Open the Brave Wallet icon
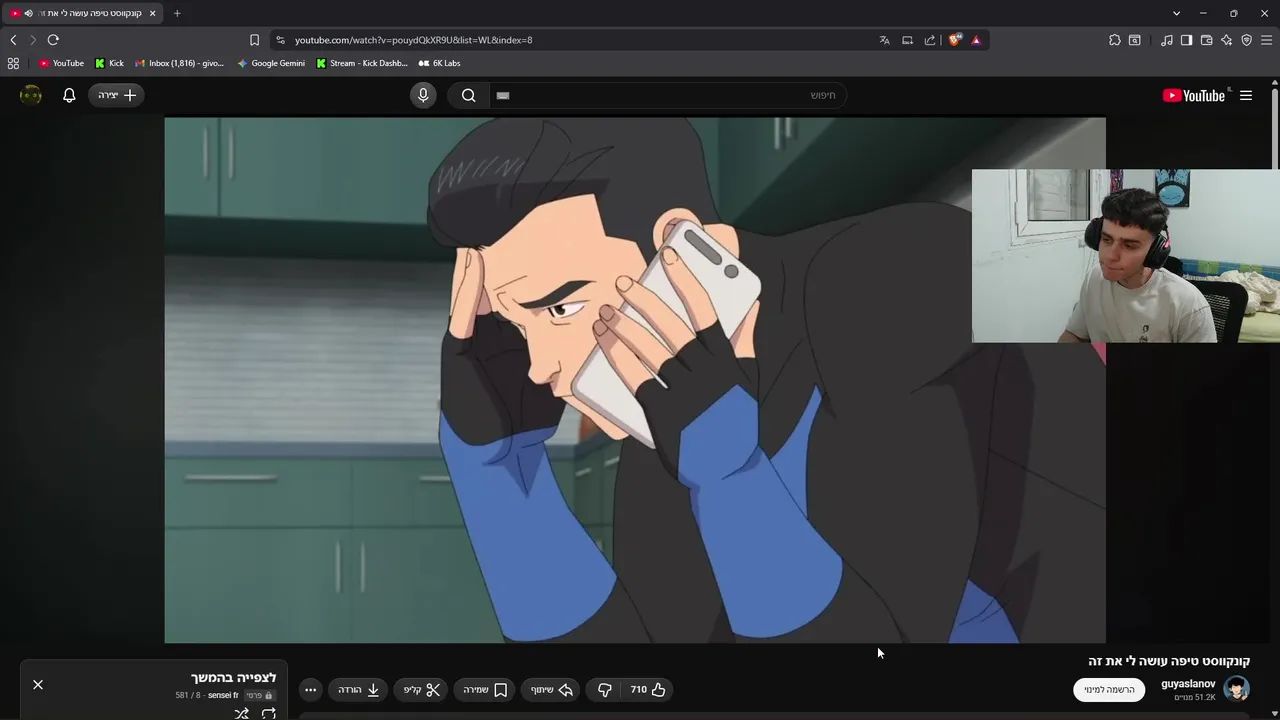 click(1206, 40)
